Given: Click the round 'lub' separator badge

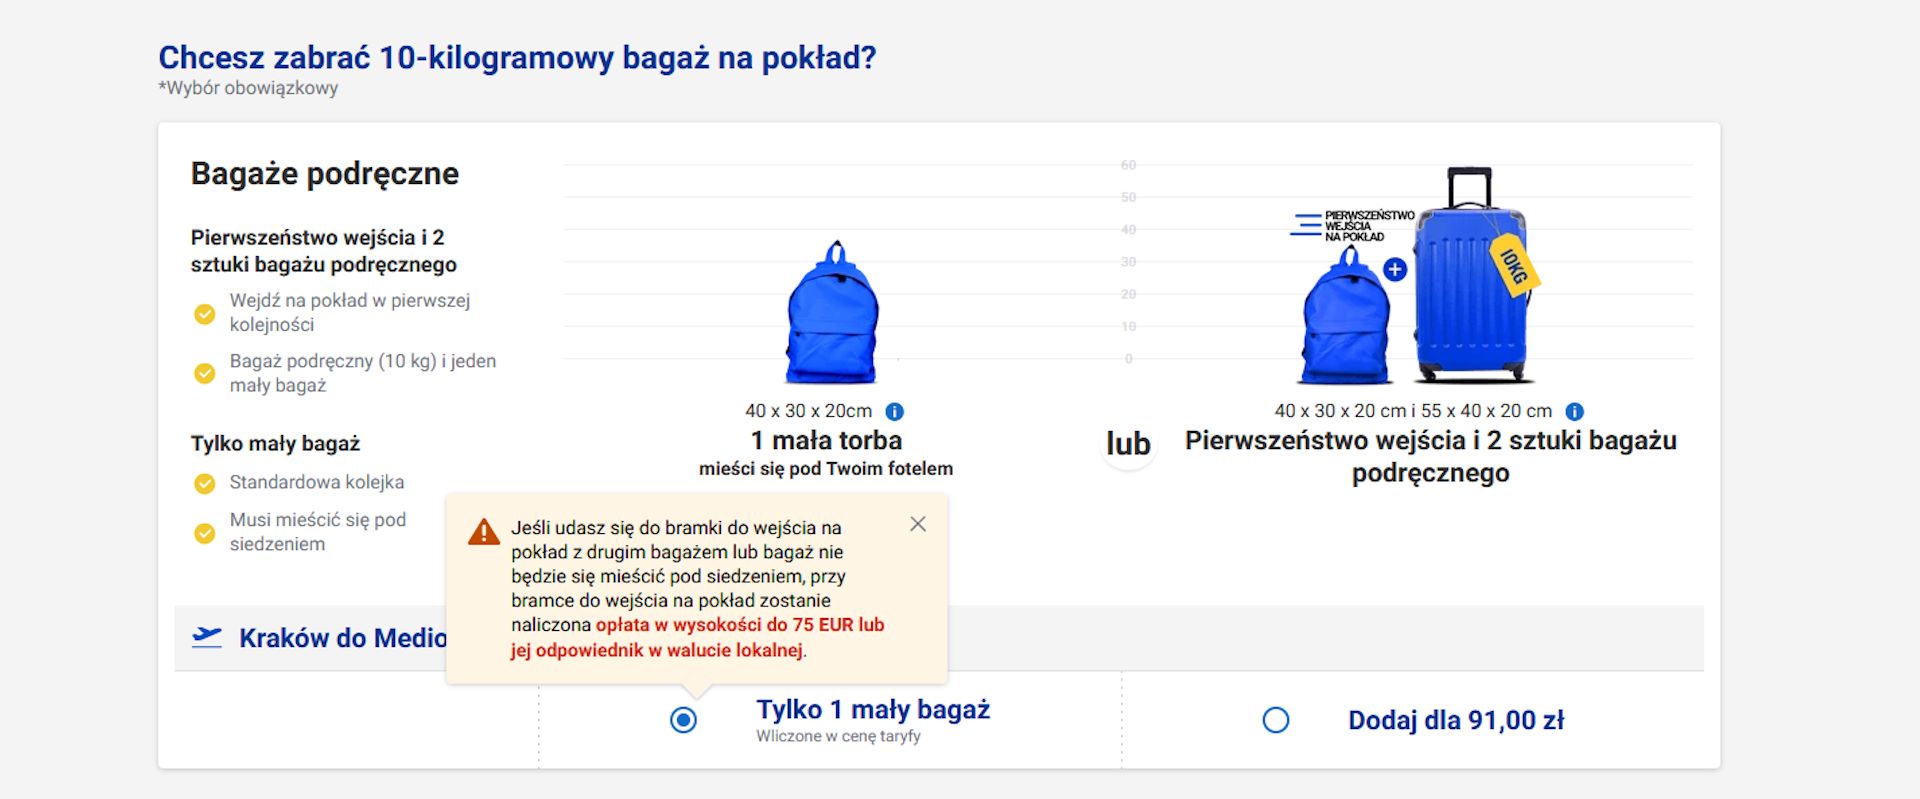Looking at the screenshot, I should coord(1128,444).
